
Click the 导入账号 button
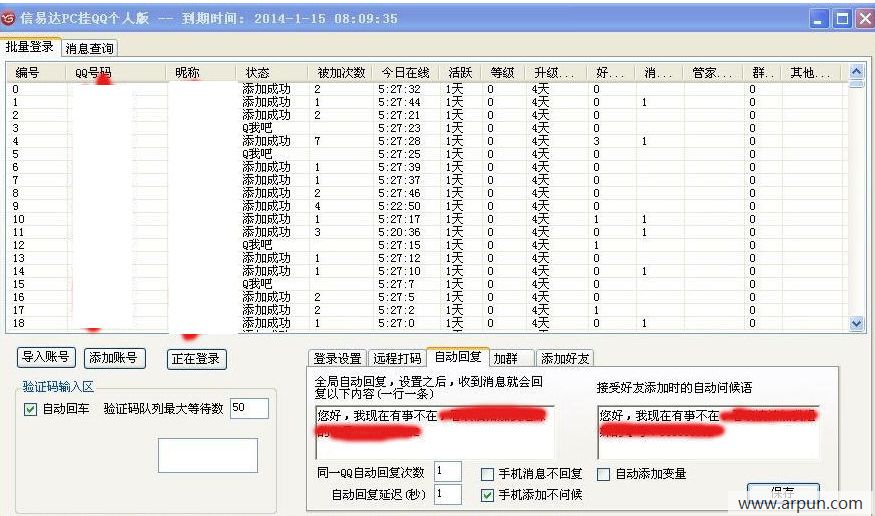46,357
